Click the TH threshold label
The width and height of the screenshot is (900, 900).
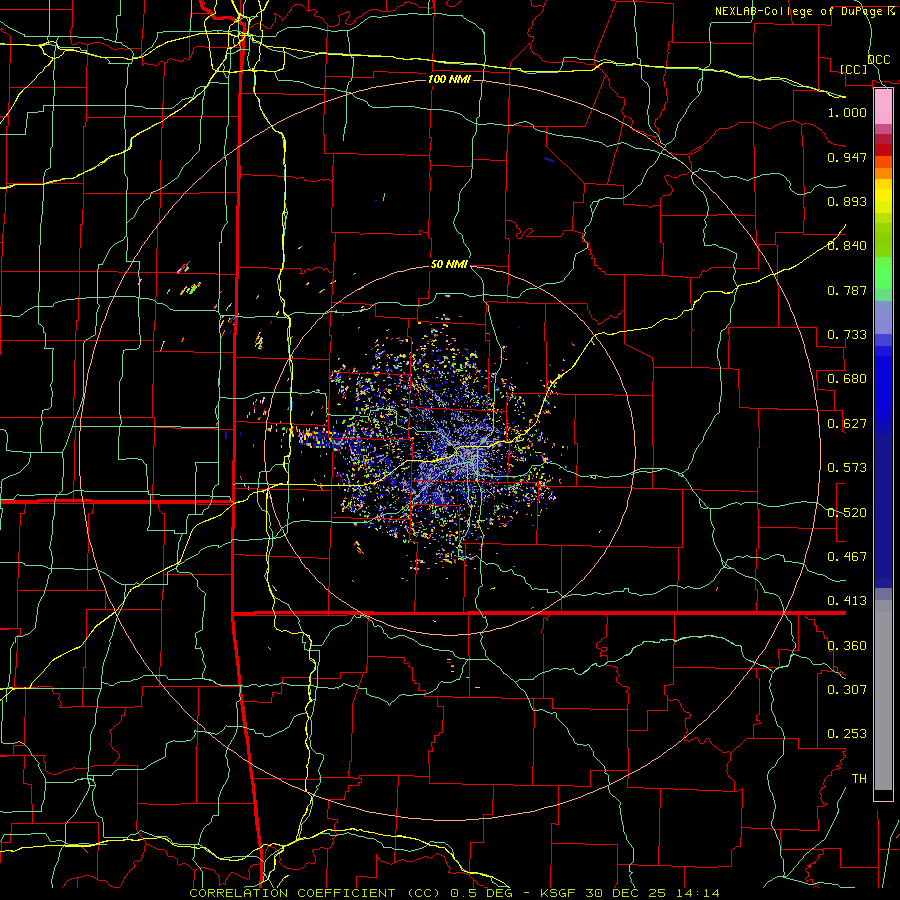pyautogui.click(x=859, y=779)
